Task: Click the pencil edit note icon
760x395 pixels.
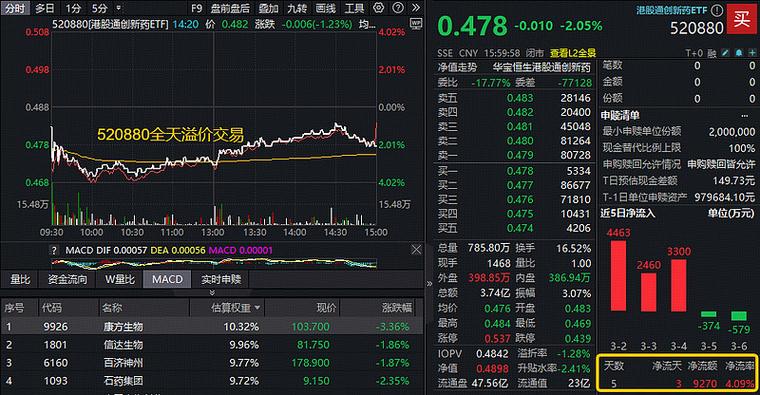Action: tap(725, 53)
